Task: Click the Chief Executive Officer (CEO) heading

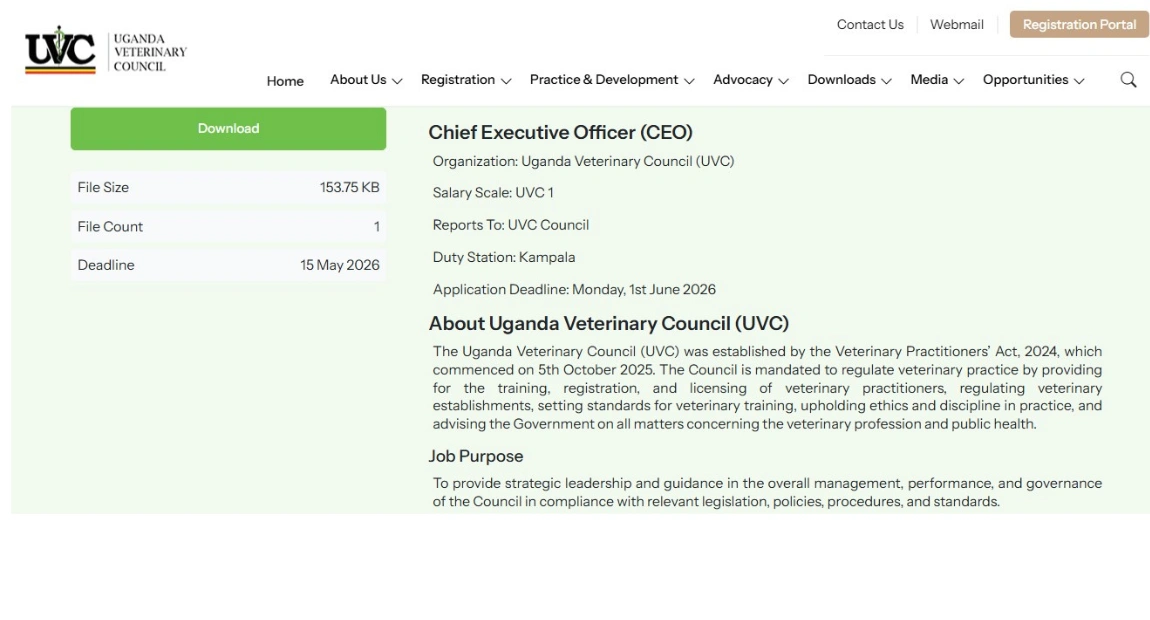Action: point(560,132)
